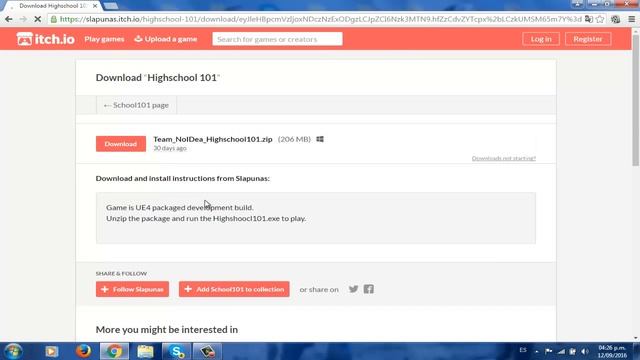This screenshot has height=360, width=640.
Task: Open the Action Center flag icon
Action: click(x=549, y=351)
